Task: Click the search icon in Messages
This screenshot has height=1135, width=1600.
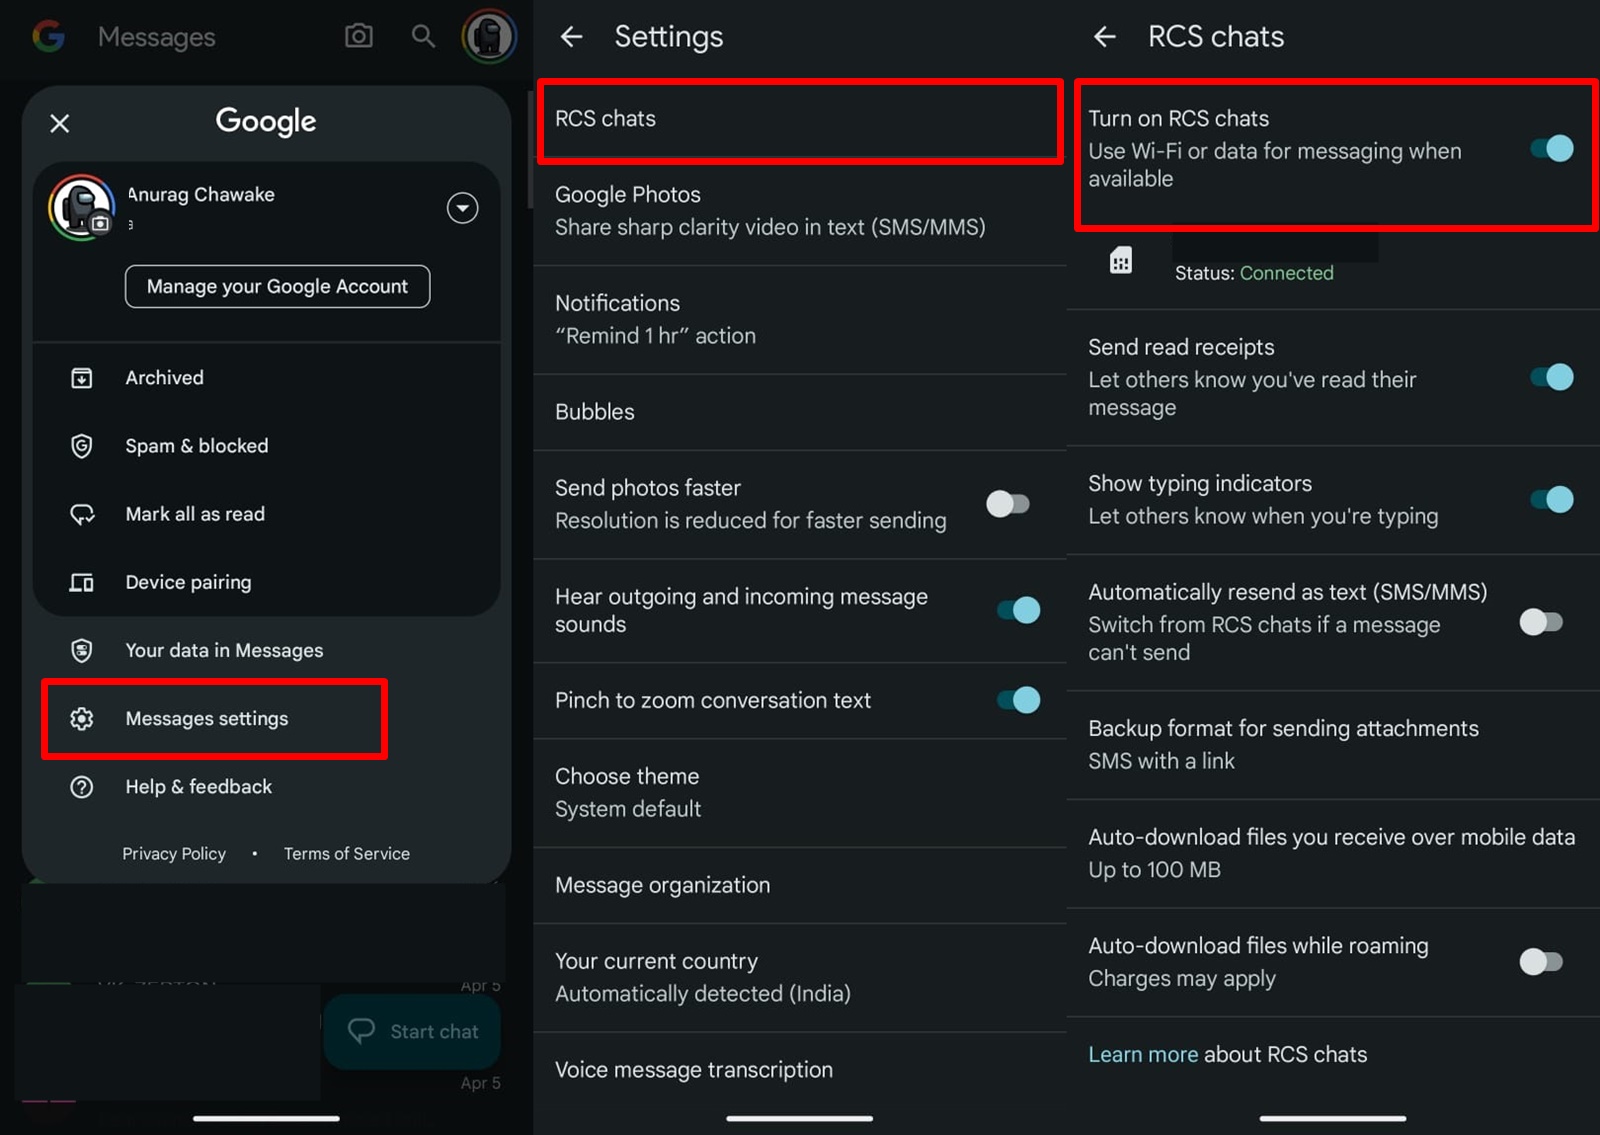Action: 422,36
